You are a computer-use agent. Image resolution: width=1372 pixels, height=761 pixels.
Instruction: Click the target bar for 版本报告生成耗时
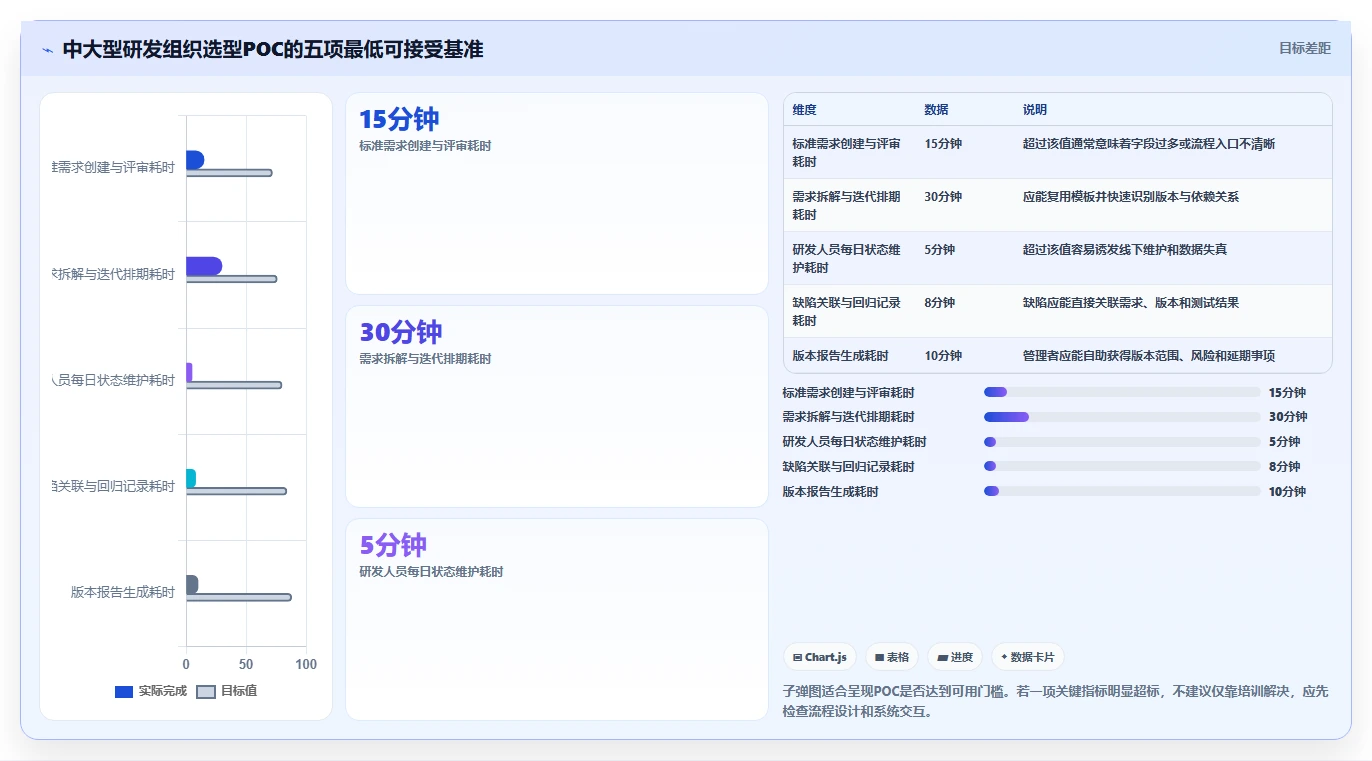pos(239,597)
